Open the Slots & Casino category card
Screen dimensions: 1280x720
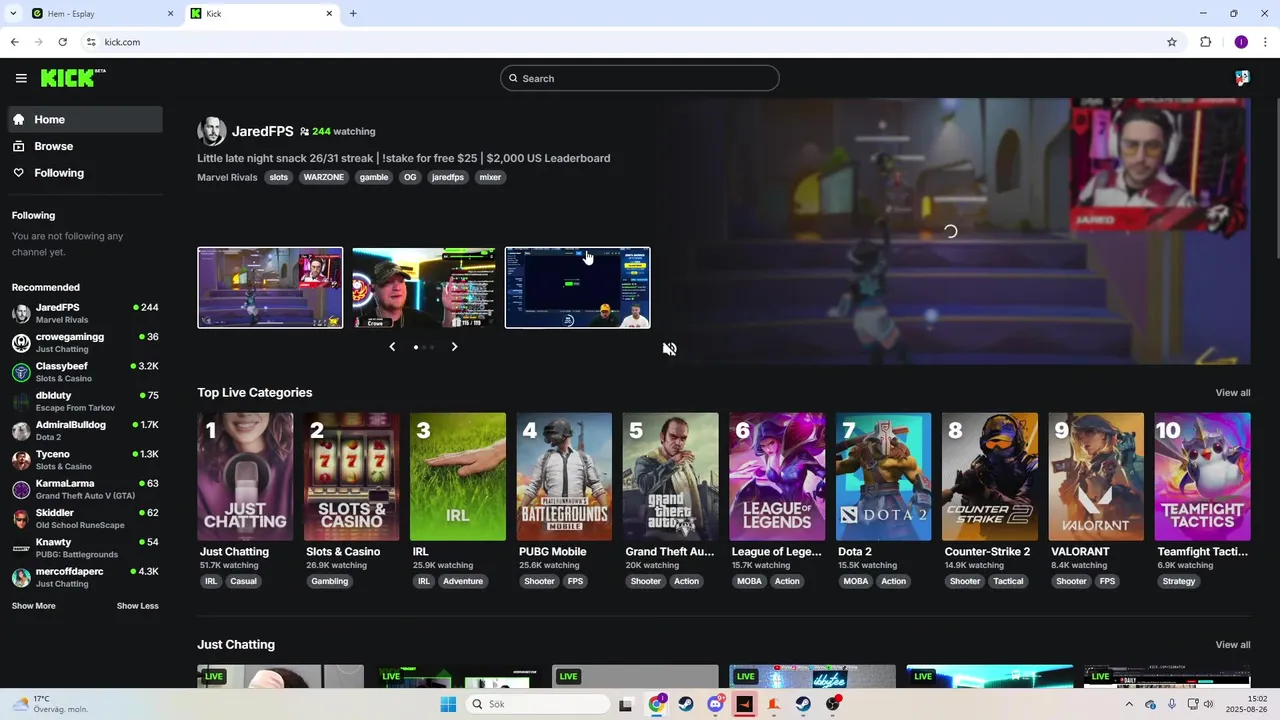352,477
